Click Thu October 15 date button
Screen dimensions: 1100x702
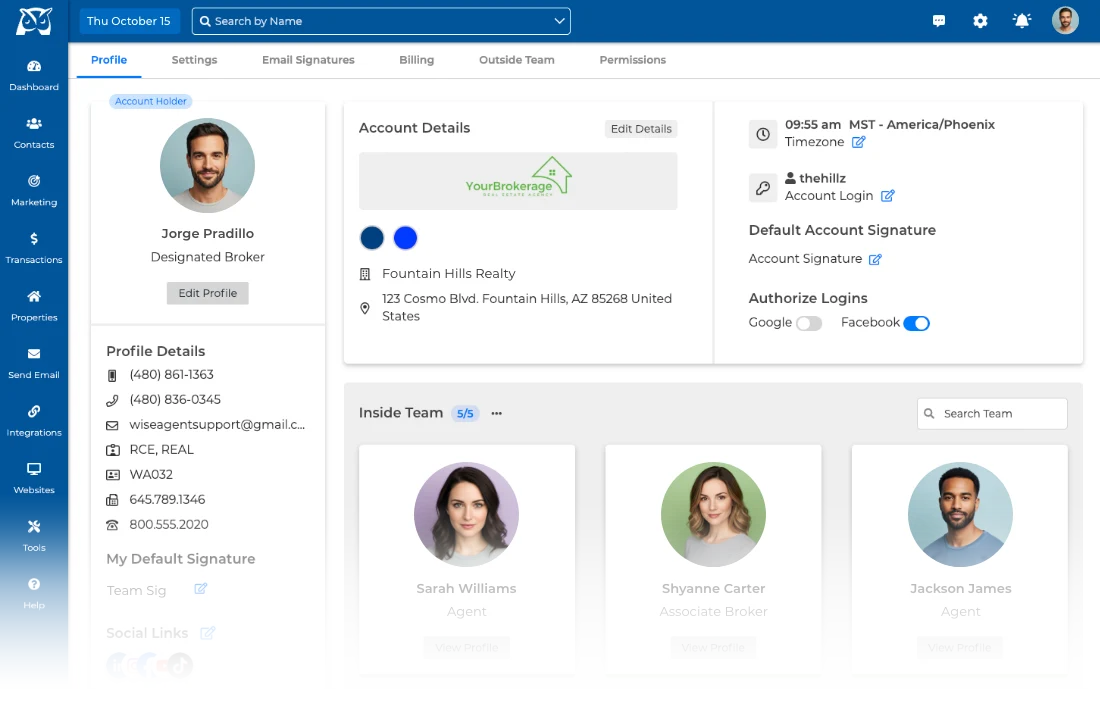[129, 21]
